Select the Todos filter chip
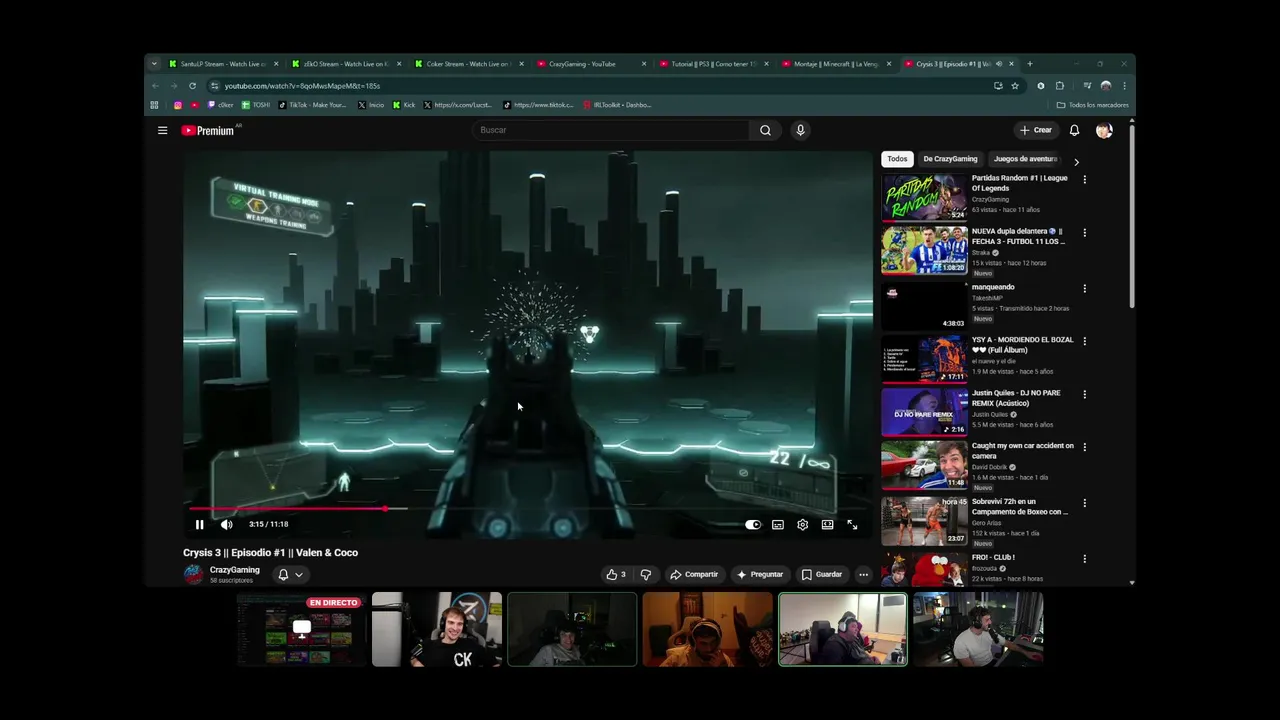 pyautogui.click(x=897, y=159)
